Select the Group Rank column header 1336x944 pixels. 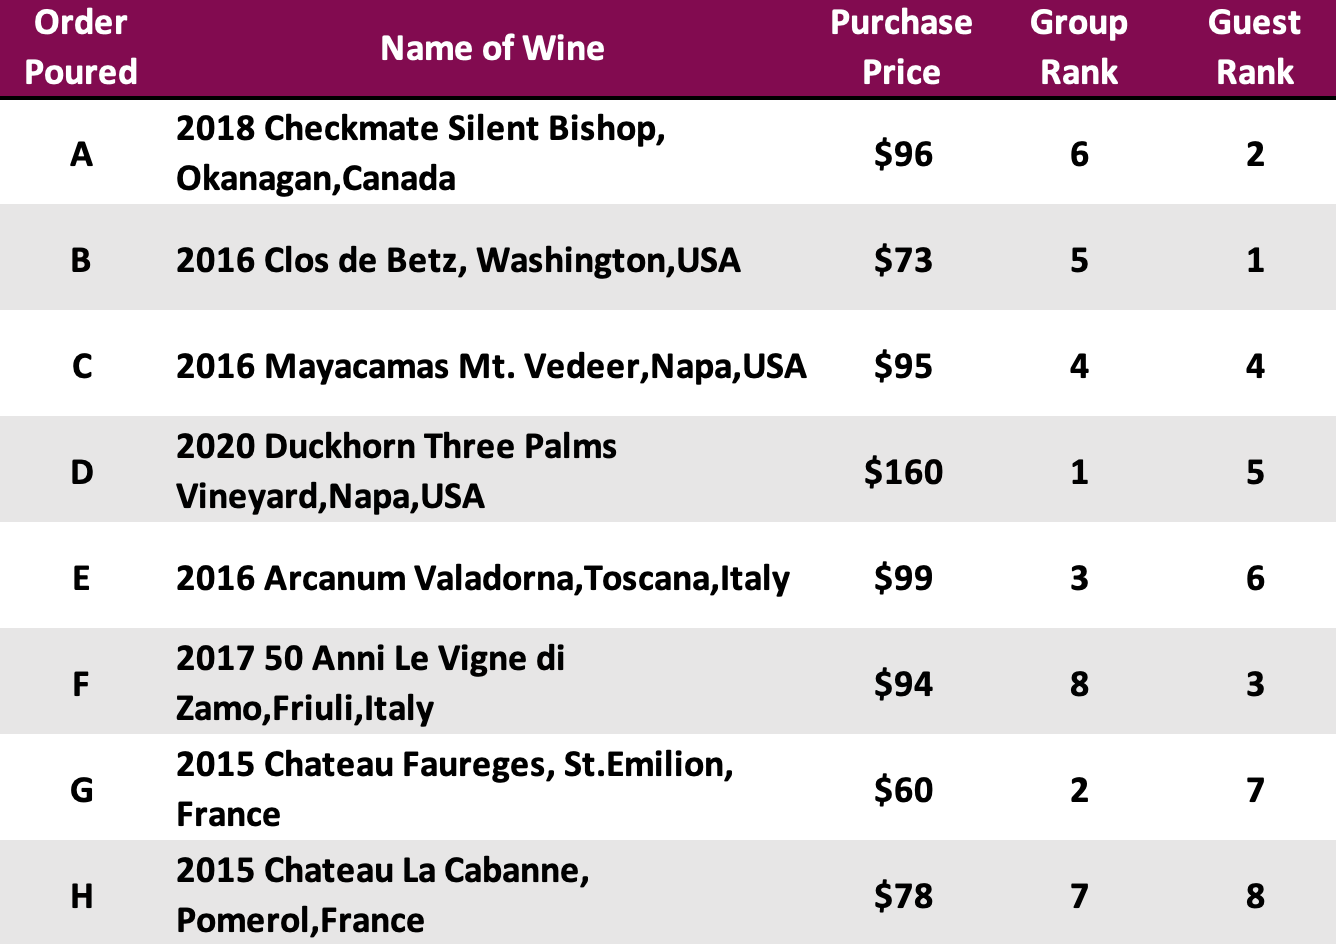tap(1078, 47)
